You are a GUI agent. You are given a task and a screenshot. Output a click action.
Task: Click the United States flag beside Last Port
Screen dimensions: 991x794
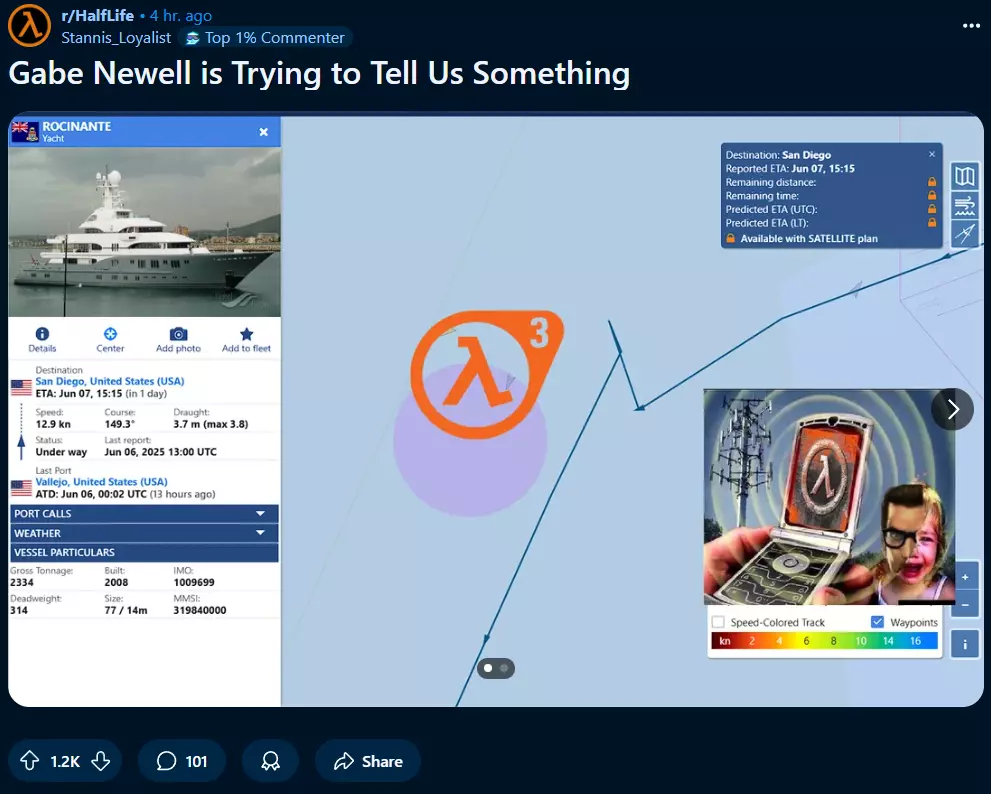click(x=21, y=488)
